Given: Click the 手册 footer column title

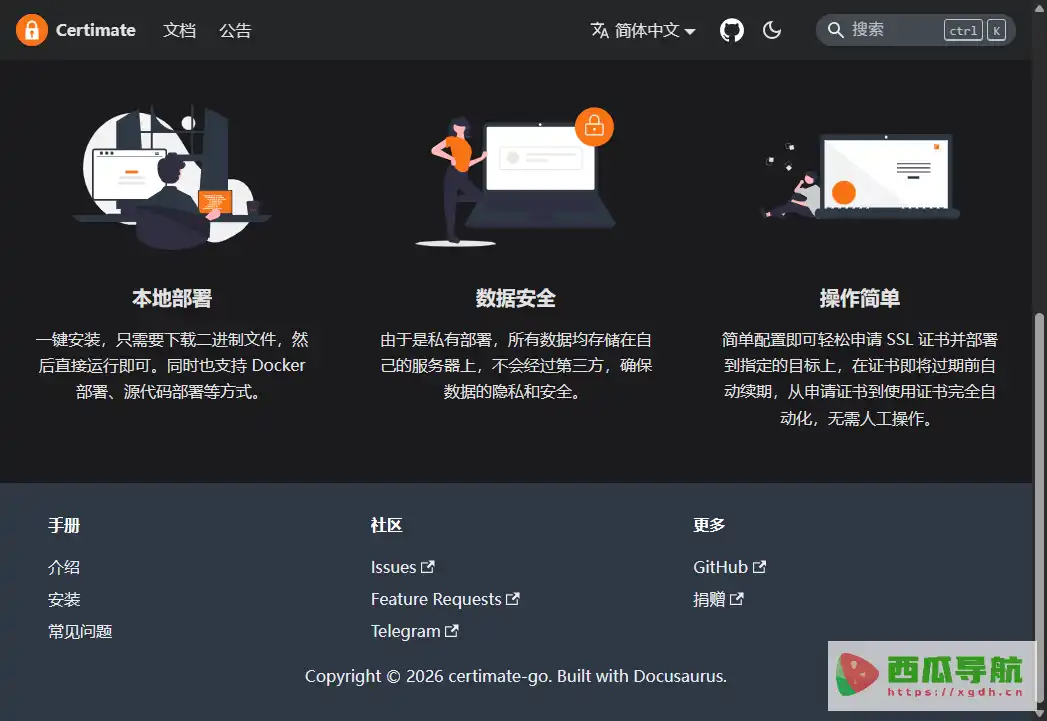Looking at the screenshot, I should (x=64, y=525).
